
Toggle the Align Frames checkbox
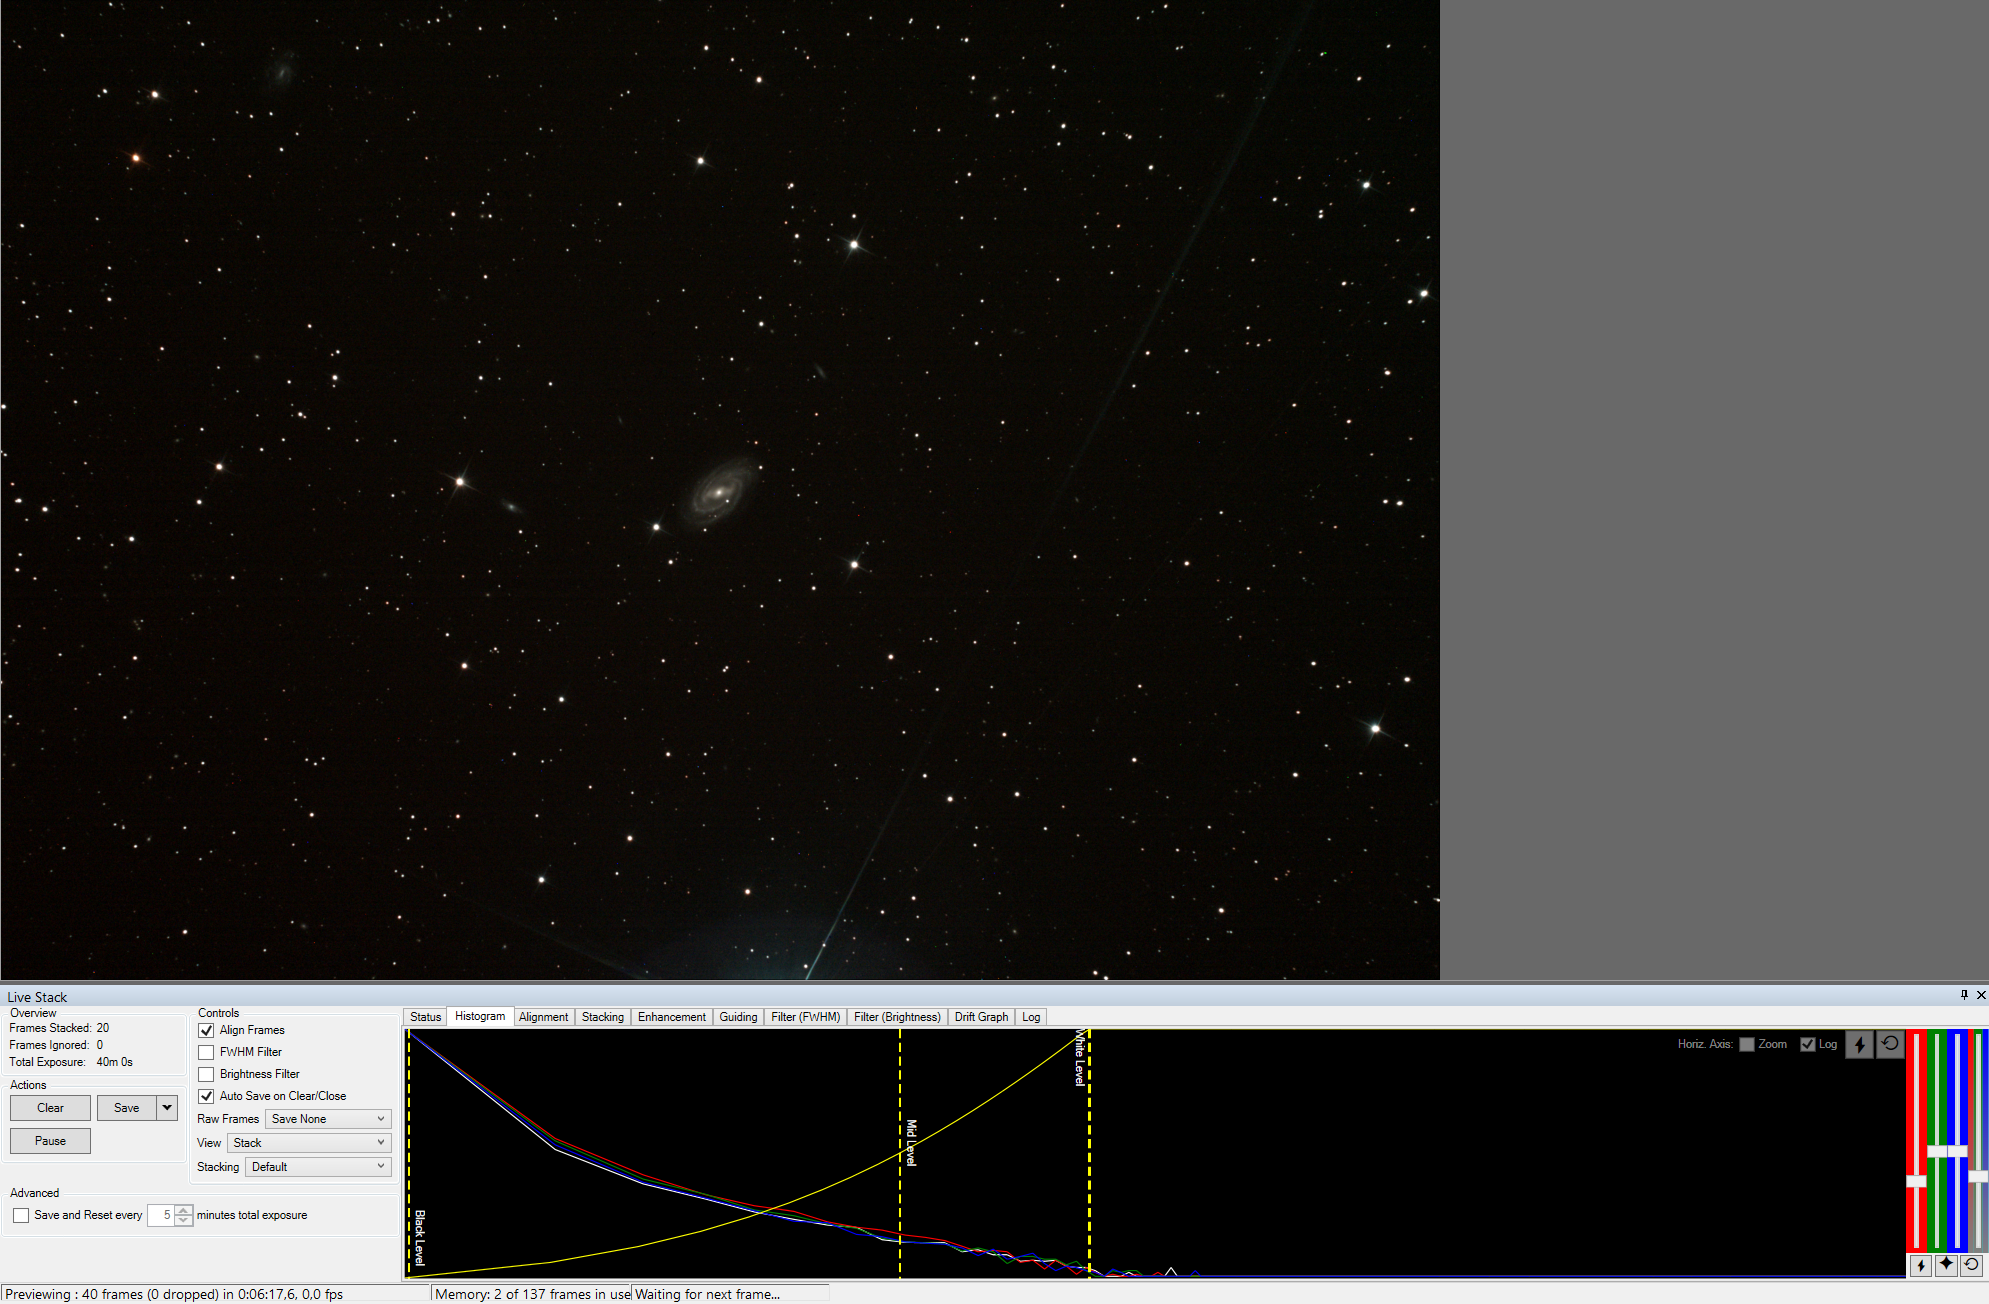(x=206, y=1030)
